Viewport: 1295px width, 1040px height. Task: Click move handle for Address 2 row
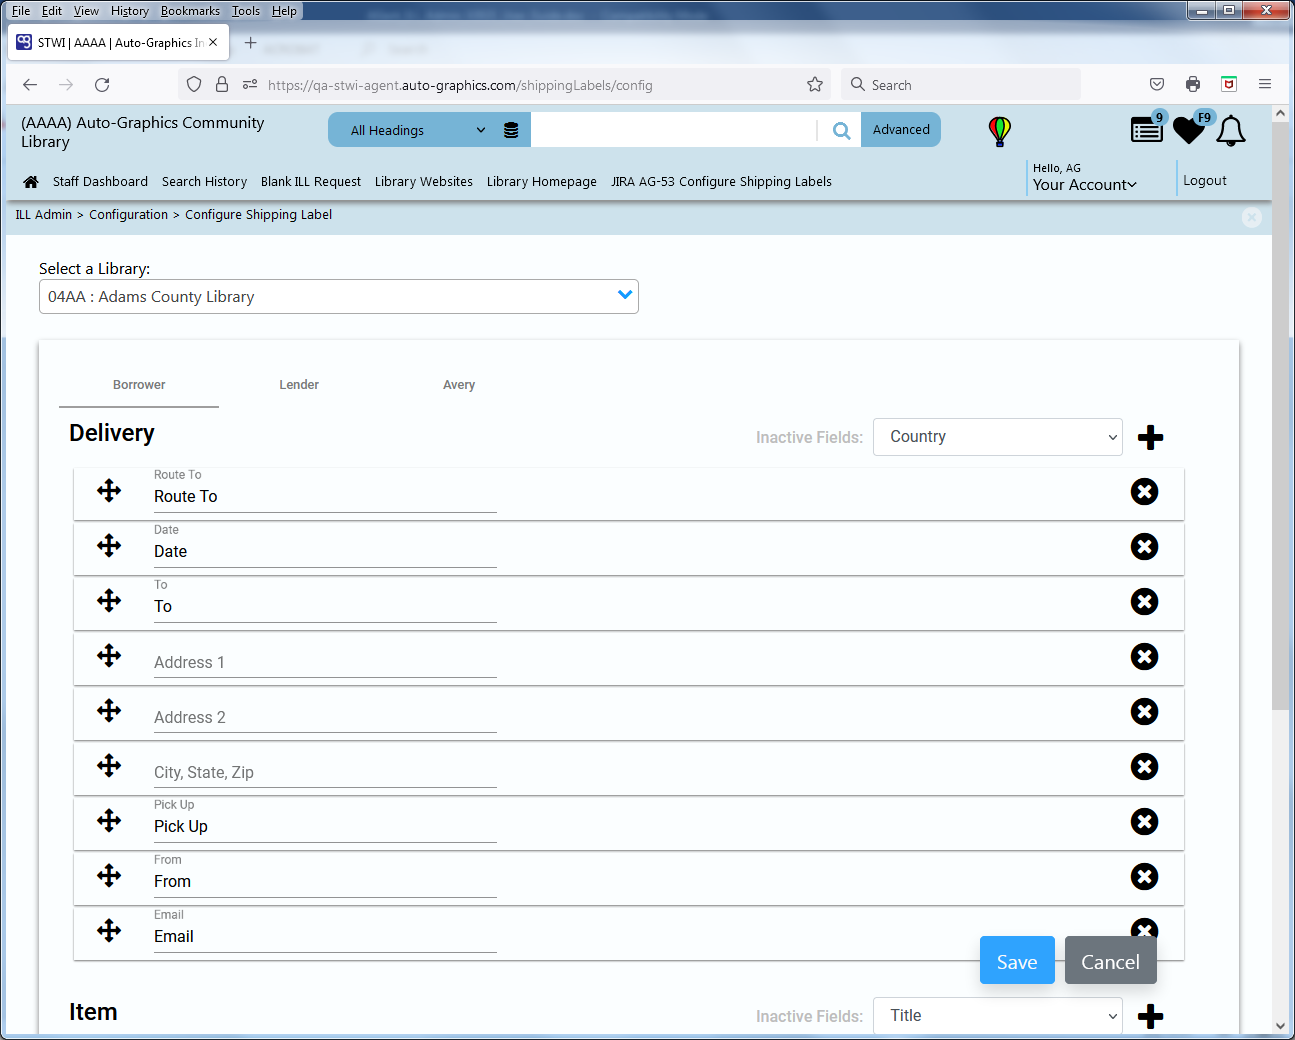point(109,710)
